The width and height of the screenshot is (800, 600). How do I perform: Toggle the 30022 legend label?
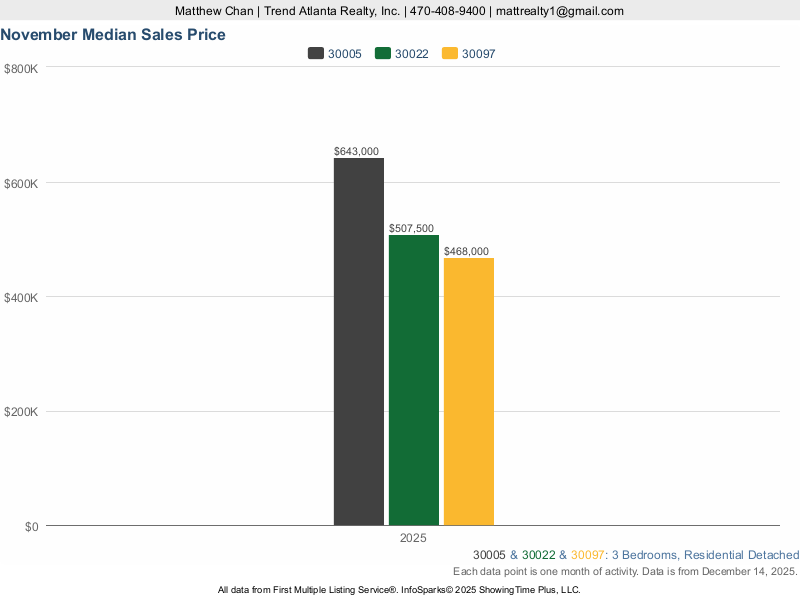pos(412,54)
